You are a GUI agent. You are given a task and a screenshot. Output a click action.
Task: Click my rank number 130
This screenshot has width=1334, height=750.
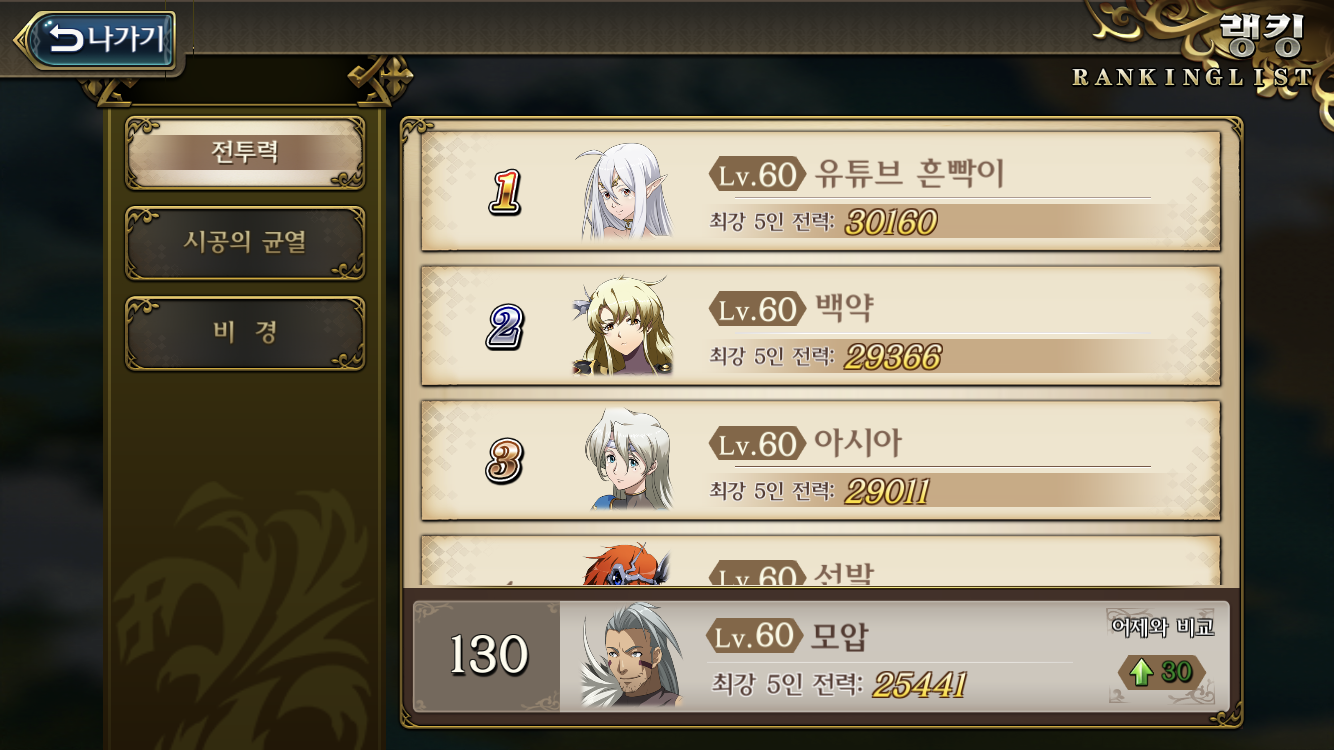pyautogui.click(x=488, y=656)
